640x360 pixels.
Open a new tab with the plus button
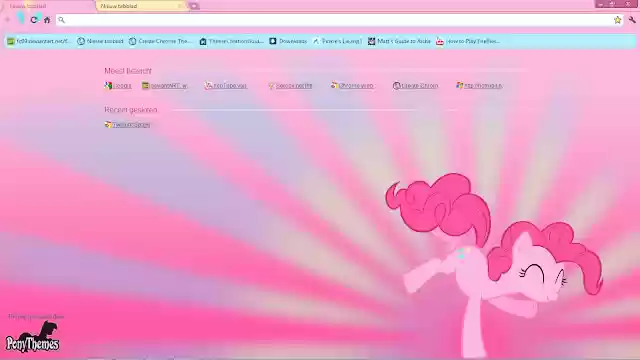194,6
